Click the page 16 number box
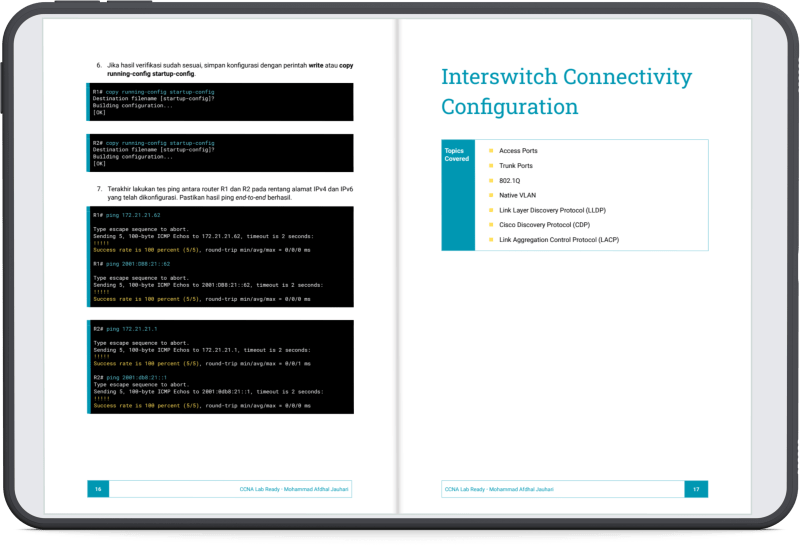The image size is (800, 546). [x=98, y=489]
